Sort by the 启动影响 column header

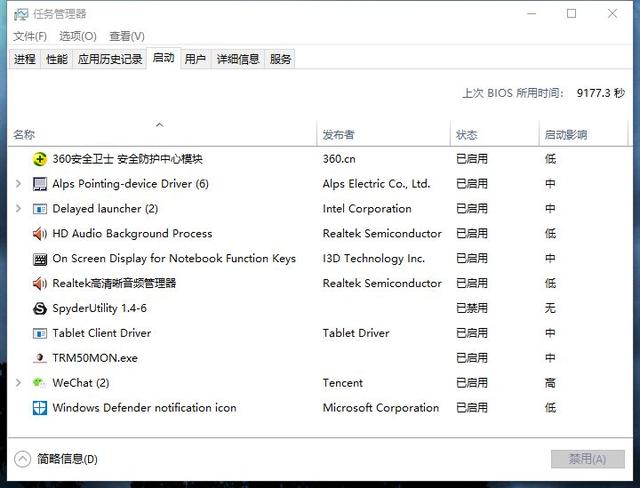pos(583,134)
